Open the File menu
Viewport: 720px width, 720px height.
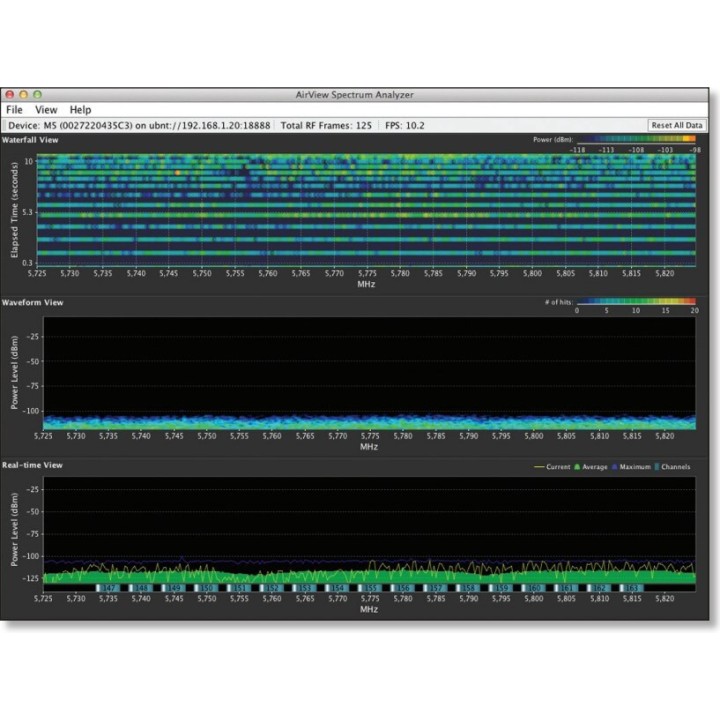click(x=14, y=110)
